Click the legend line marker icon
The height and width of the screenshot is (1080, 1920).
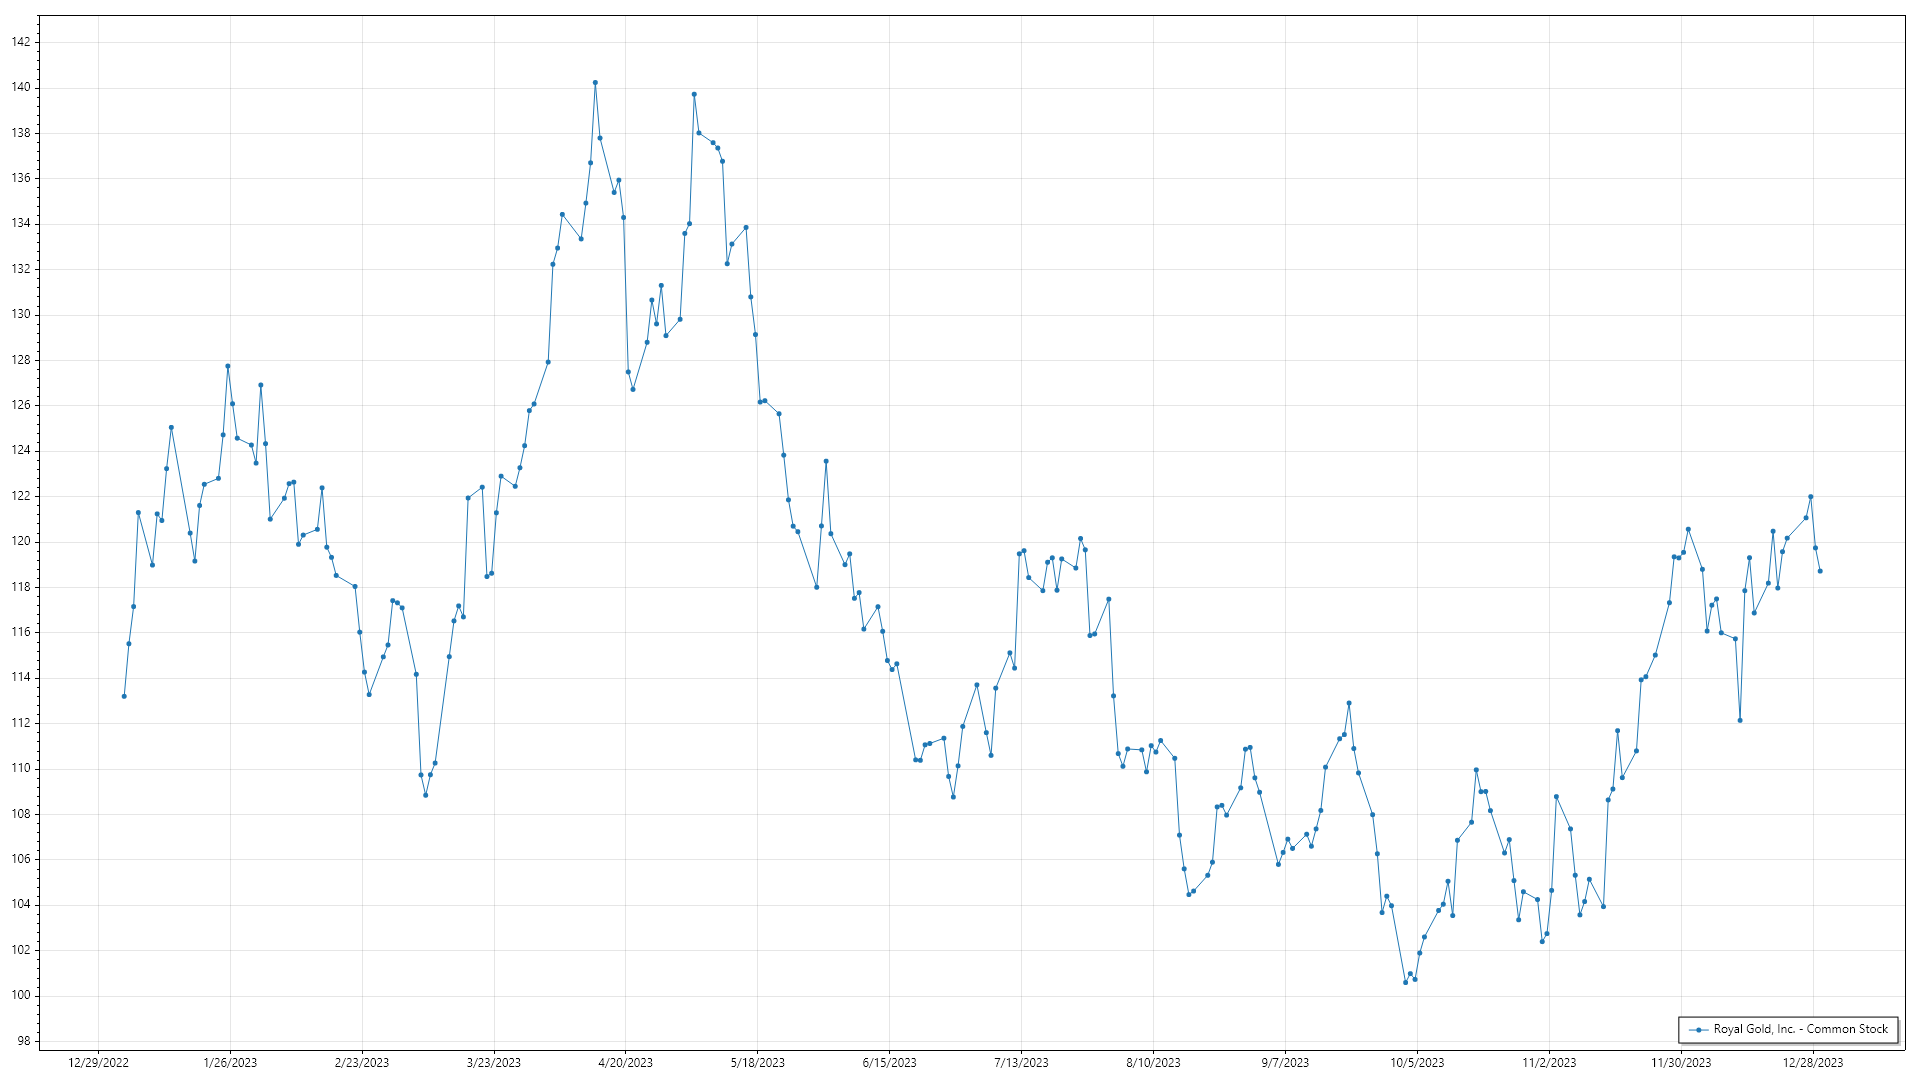[x=1699, y=1030]
